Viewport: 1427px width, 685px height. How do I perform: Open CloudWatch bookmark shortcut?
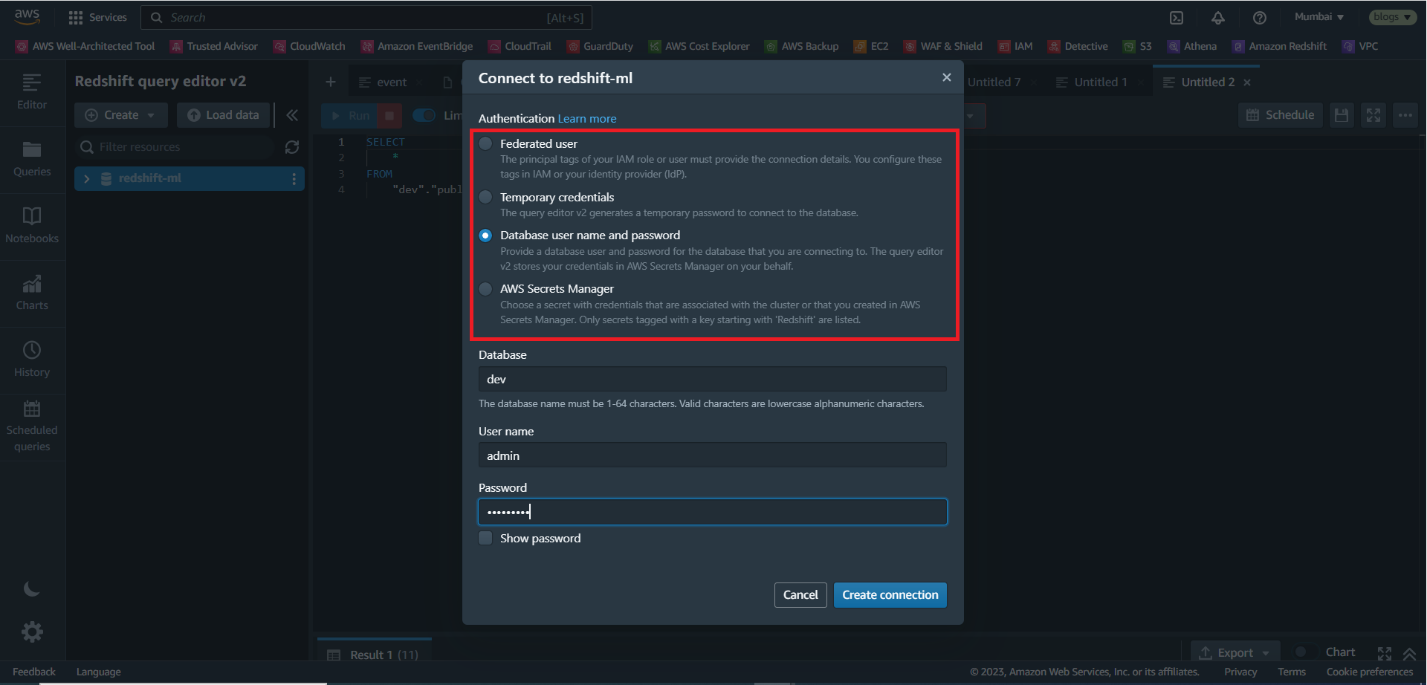coord(309,46)
